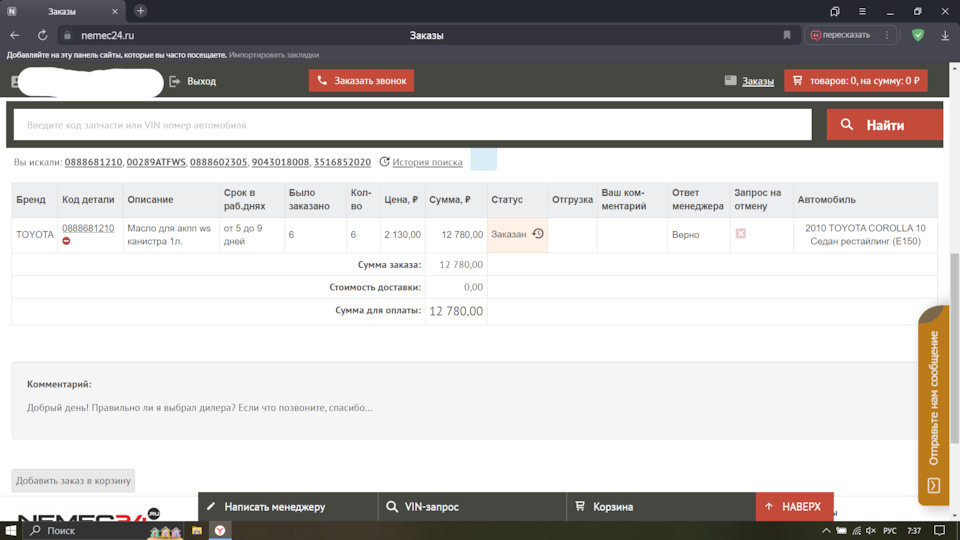960x540 pixels.
Task: Open File Explorer from the taskbar
Action: (197, 530)
